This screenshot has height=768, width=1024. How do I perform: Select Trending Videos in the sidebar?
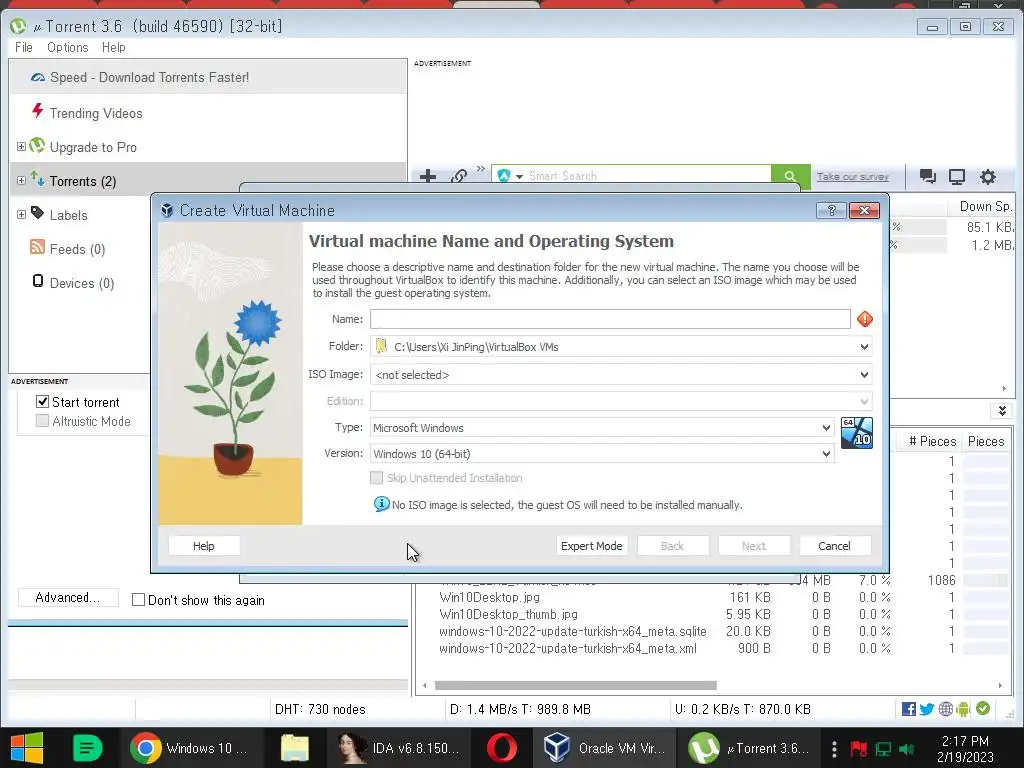point(95,113)
